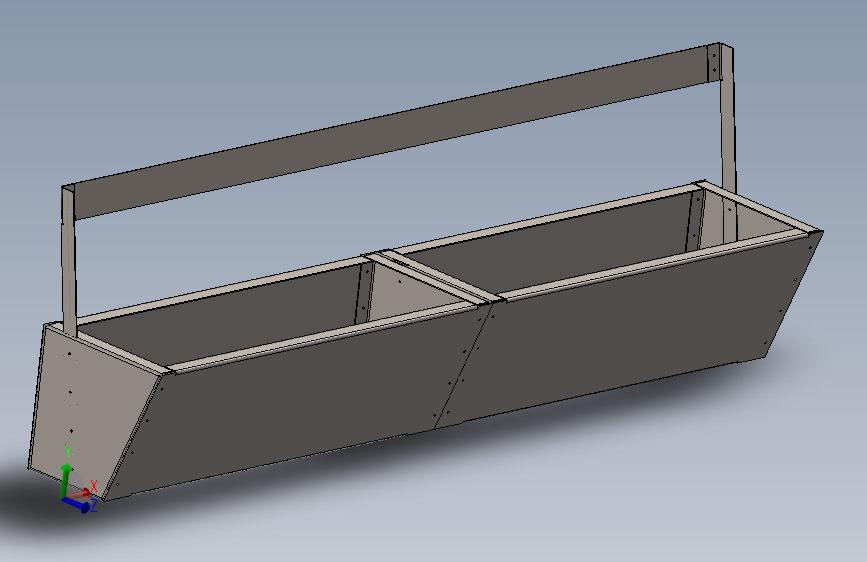The image size is (867, 562).
Task: Select the long top handle rail of the model
Action: pos(393,131)
